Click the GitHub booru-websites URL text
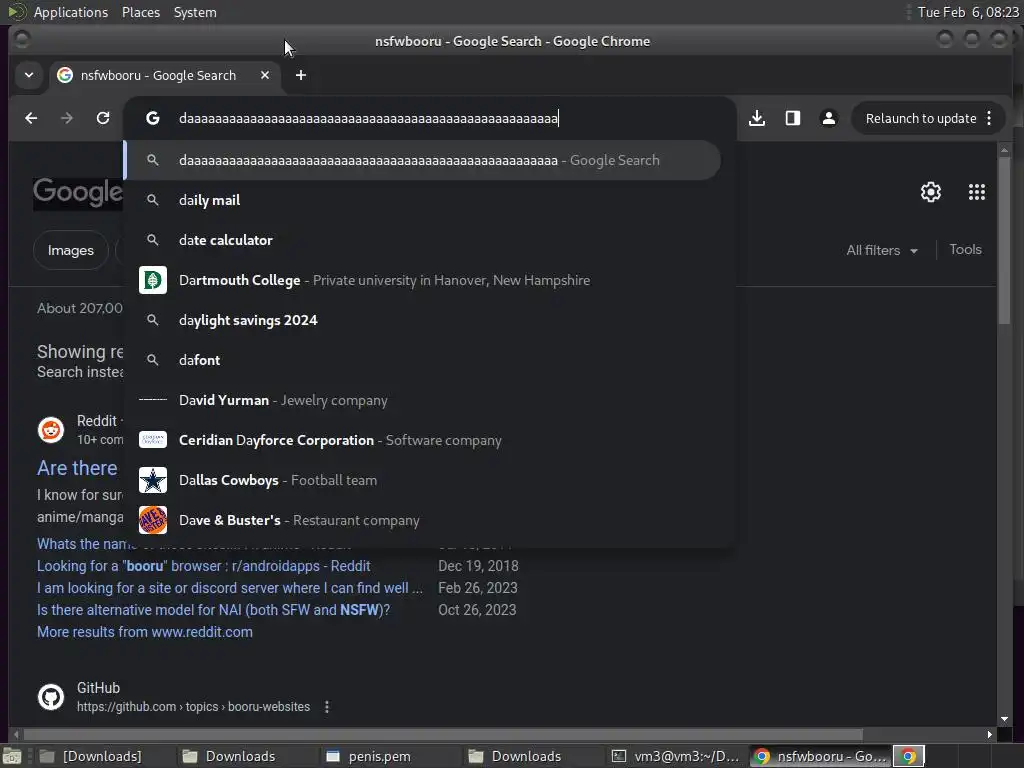 point(193,707)
